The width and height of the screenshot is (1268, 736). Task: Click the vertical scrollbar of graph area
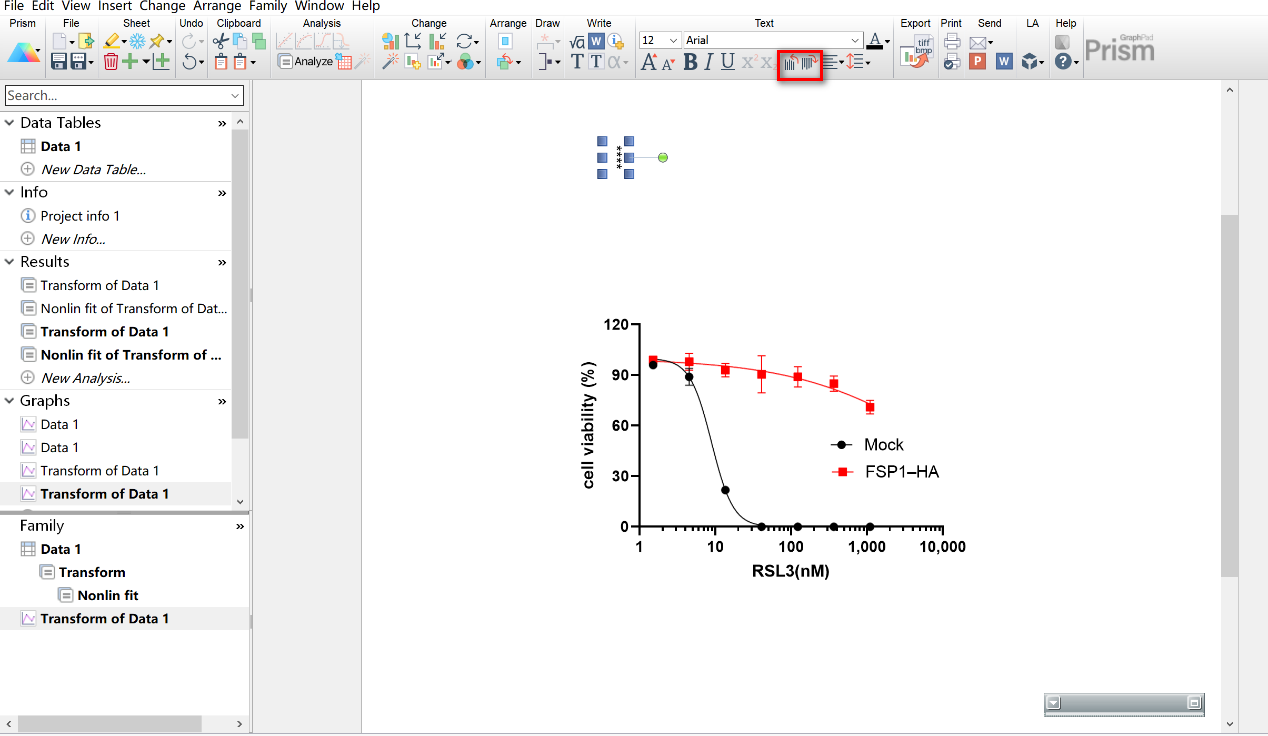(x=1229, y=396)
